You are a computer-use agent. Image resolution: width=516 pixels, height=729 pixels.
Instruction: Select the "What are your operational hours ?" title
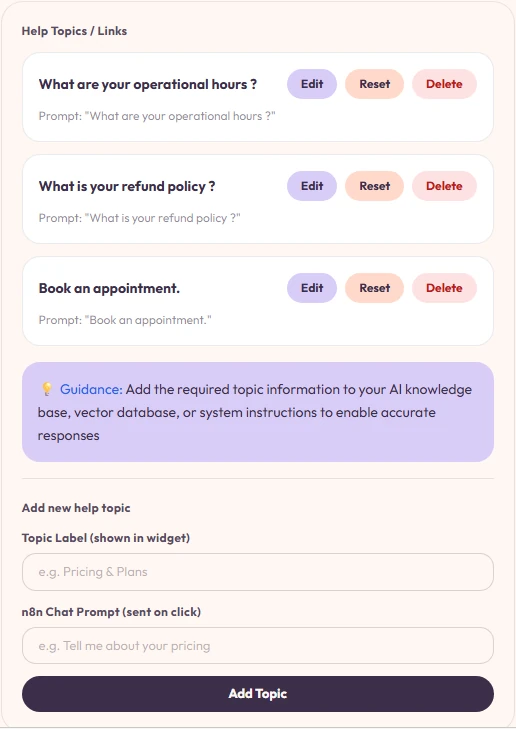[x=148, y=85]
